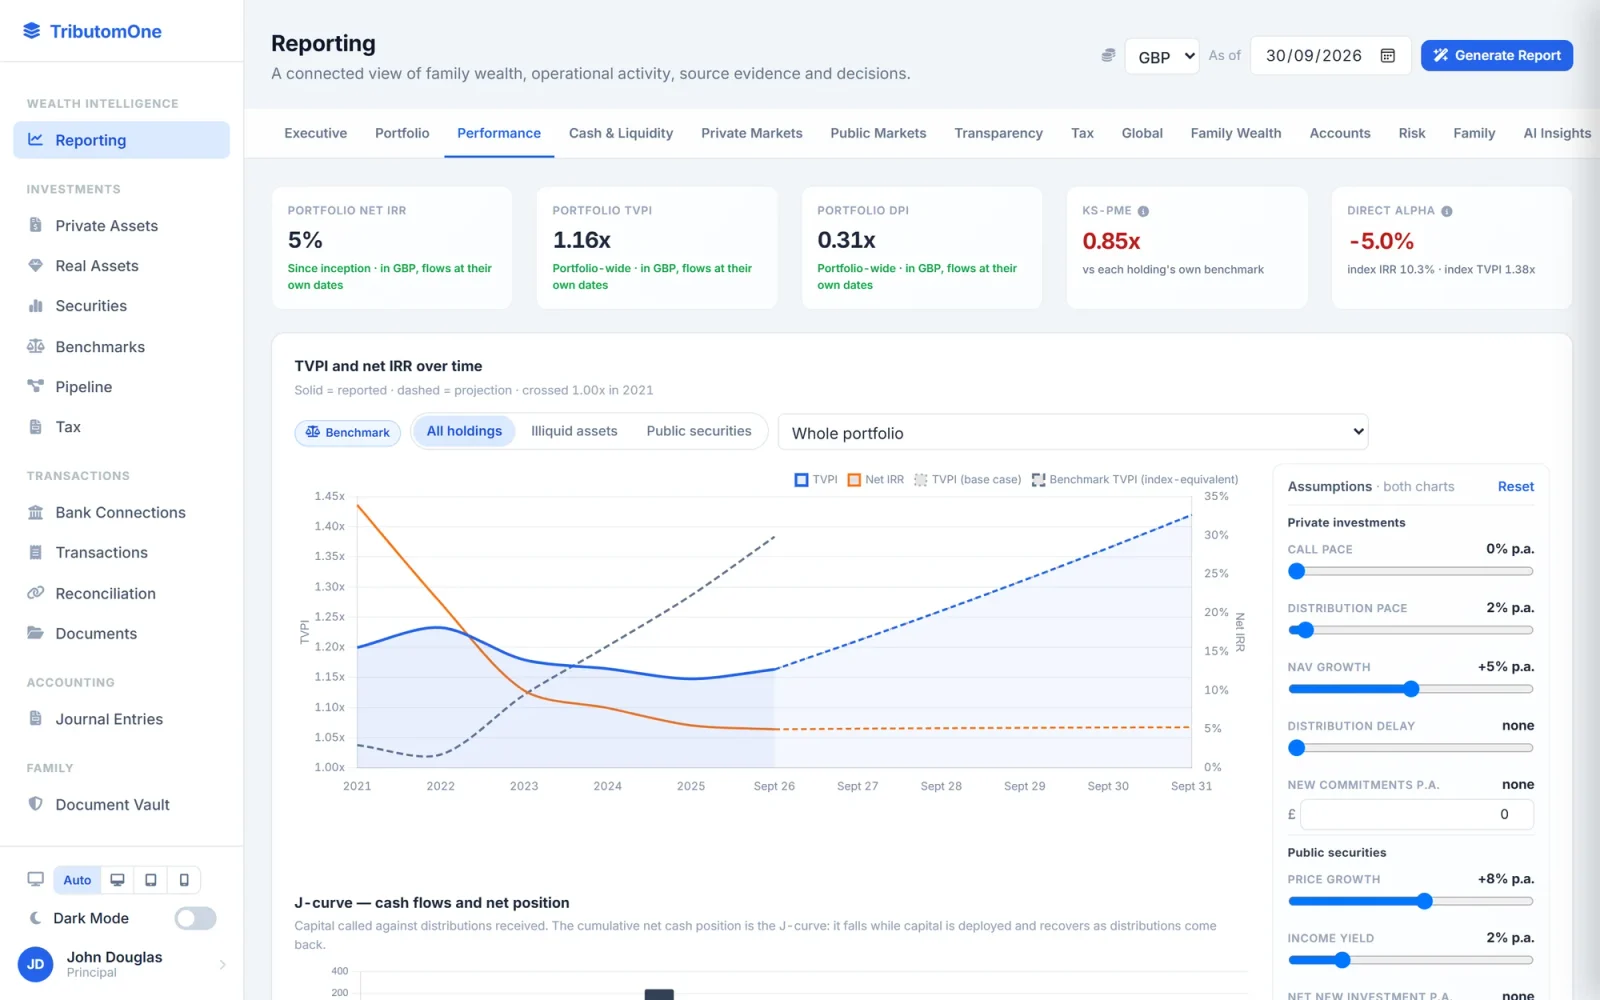Image resolution: width=1600 pixels, height=1000 pixels.
Task: Adjust Income Yield slider handle
Action: coord(1342,960)
